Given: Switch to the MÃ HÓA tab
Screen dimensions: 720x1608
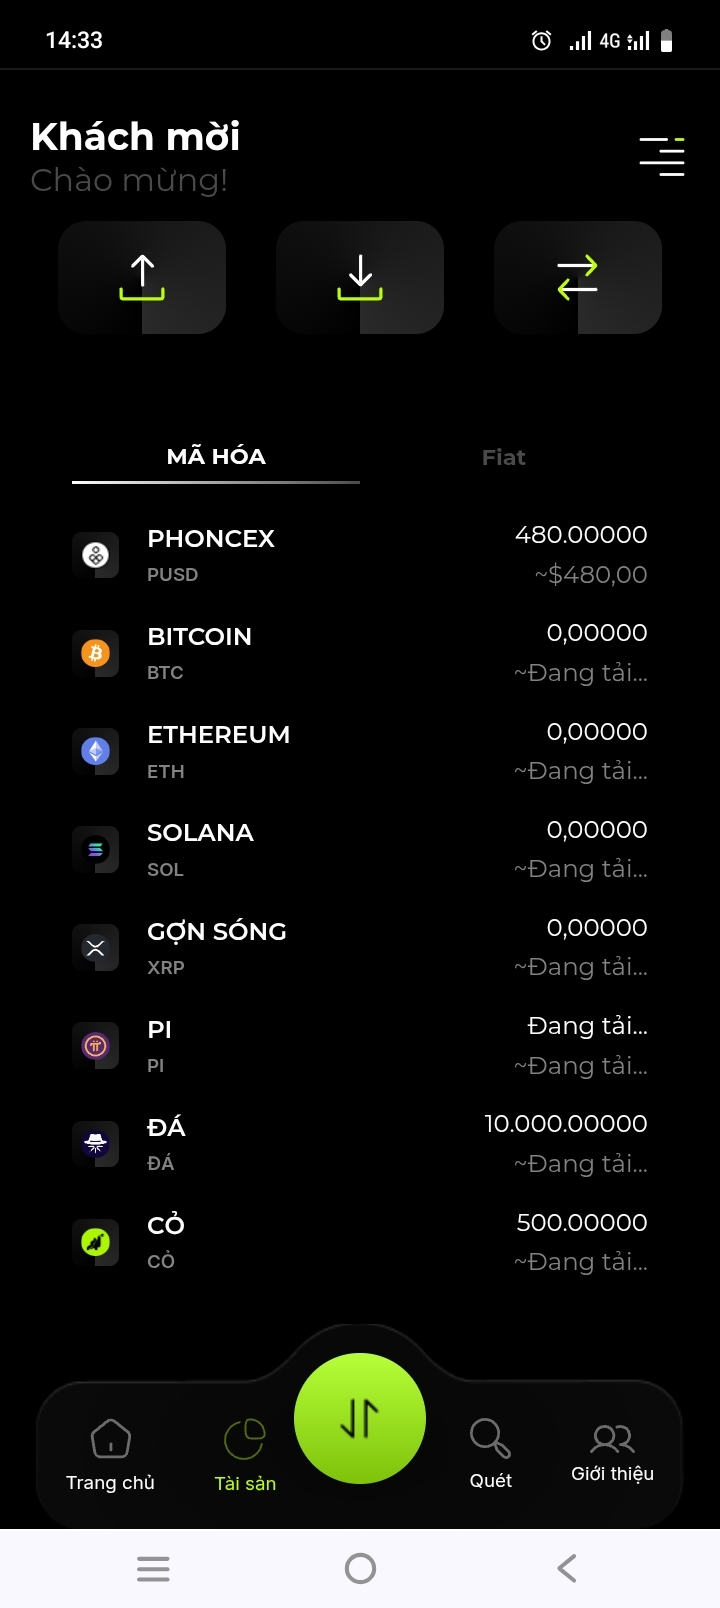Looking at the screenshot, I should pos(216,457).
